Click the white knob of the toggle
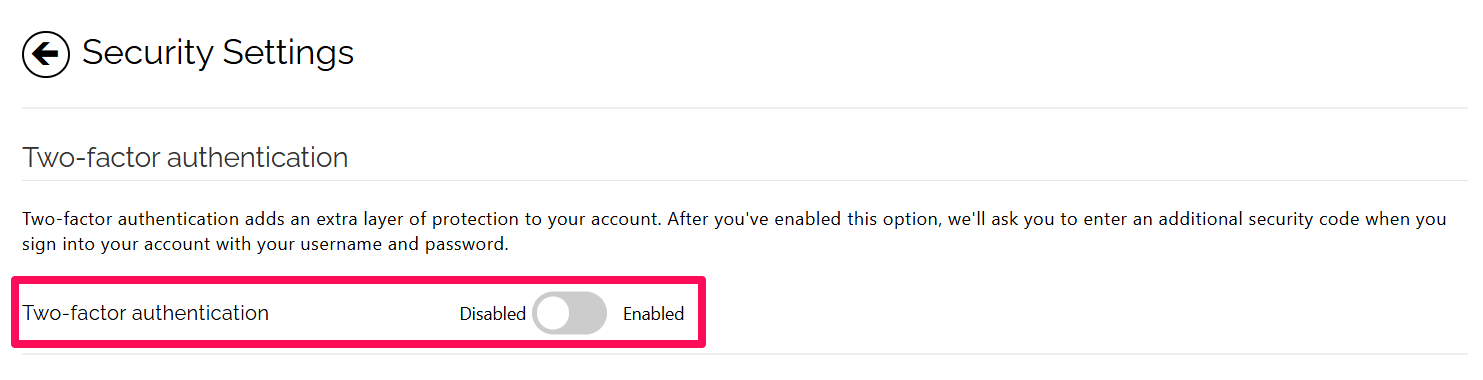The width and height of the screenshot is (1483, 380). (552, 313)
